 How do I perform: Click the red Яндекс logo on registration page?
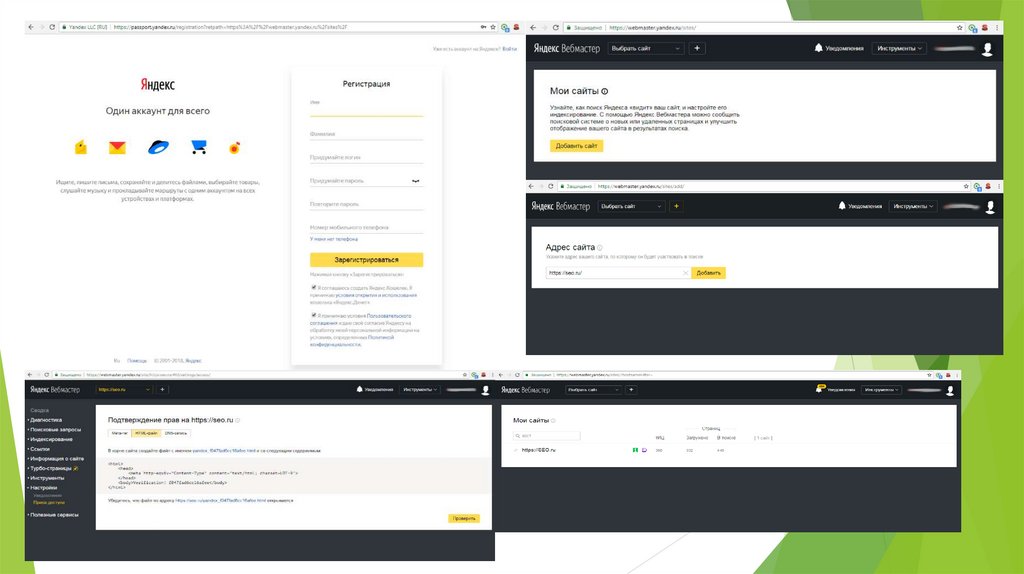pyautogui.click(x=157, y=84)
